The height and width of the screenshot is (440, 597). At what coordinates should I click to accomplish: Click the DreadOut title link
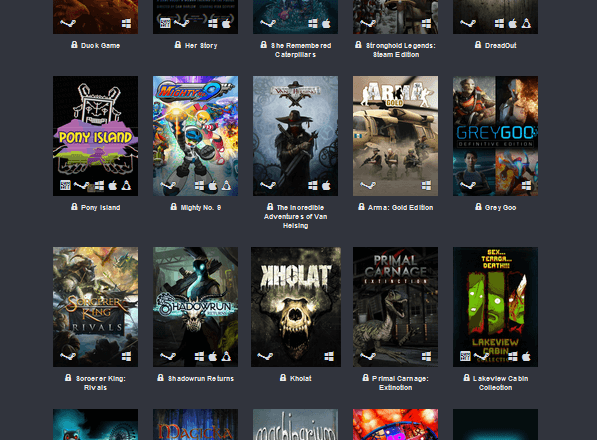[501, 46]
